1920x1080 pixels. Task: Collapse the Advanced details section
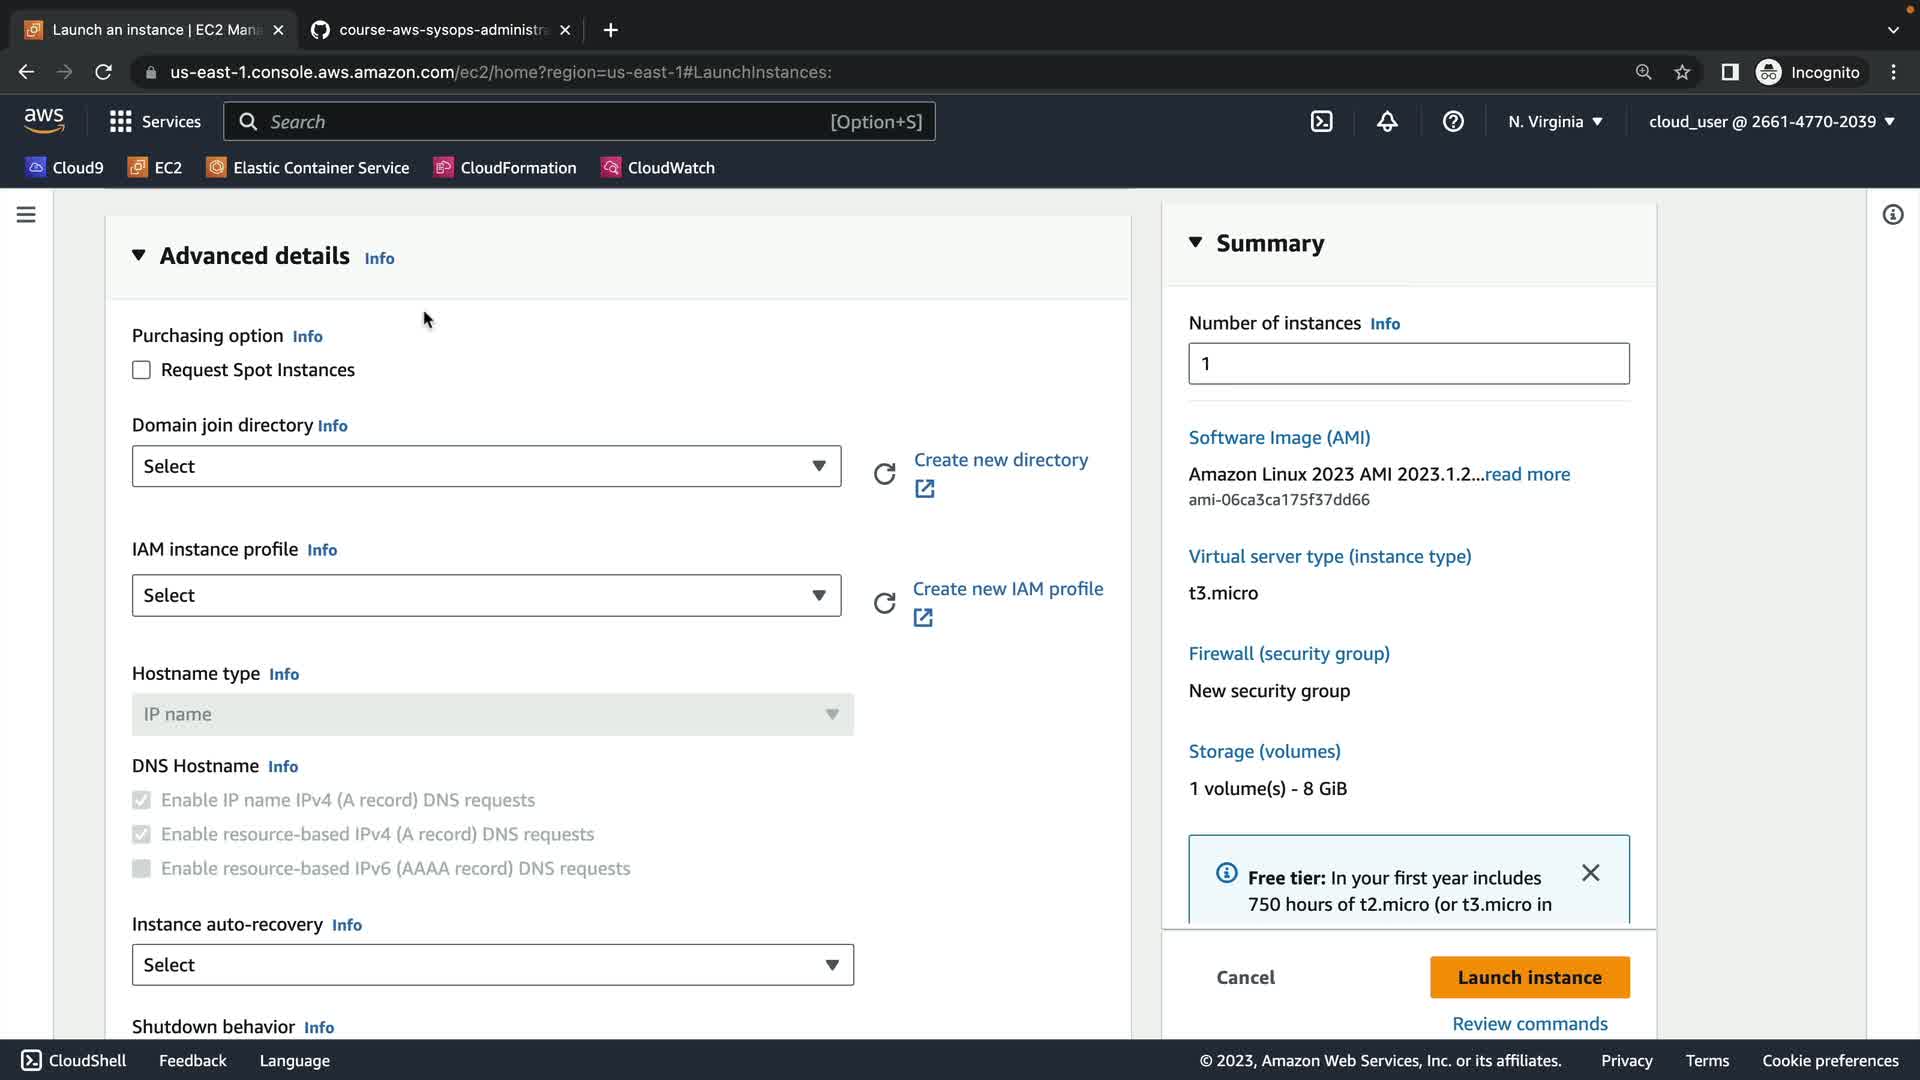click(139, 256)
